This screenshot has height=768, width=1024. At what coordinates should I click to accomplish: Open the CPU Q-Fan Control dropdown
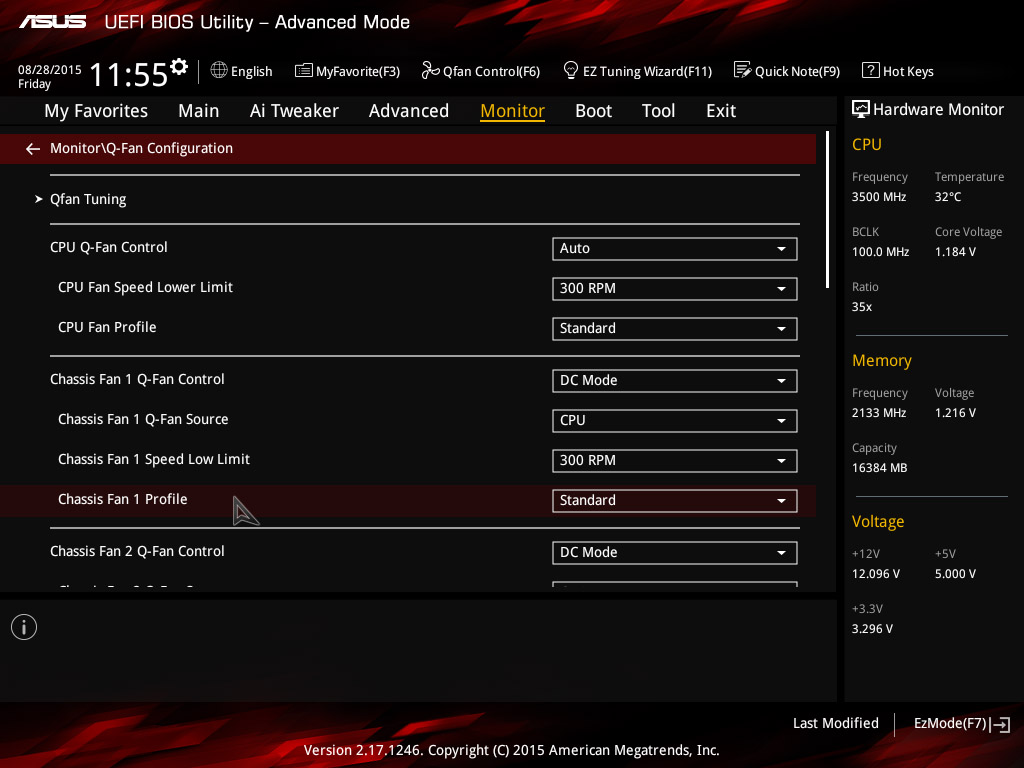(x=675, y=249)
